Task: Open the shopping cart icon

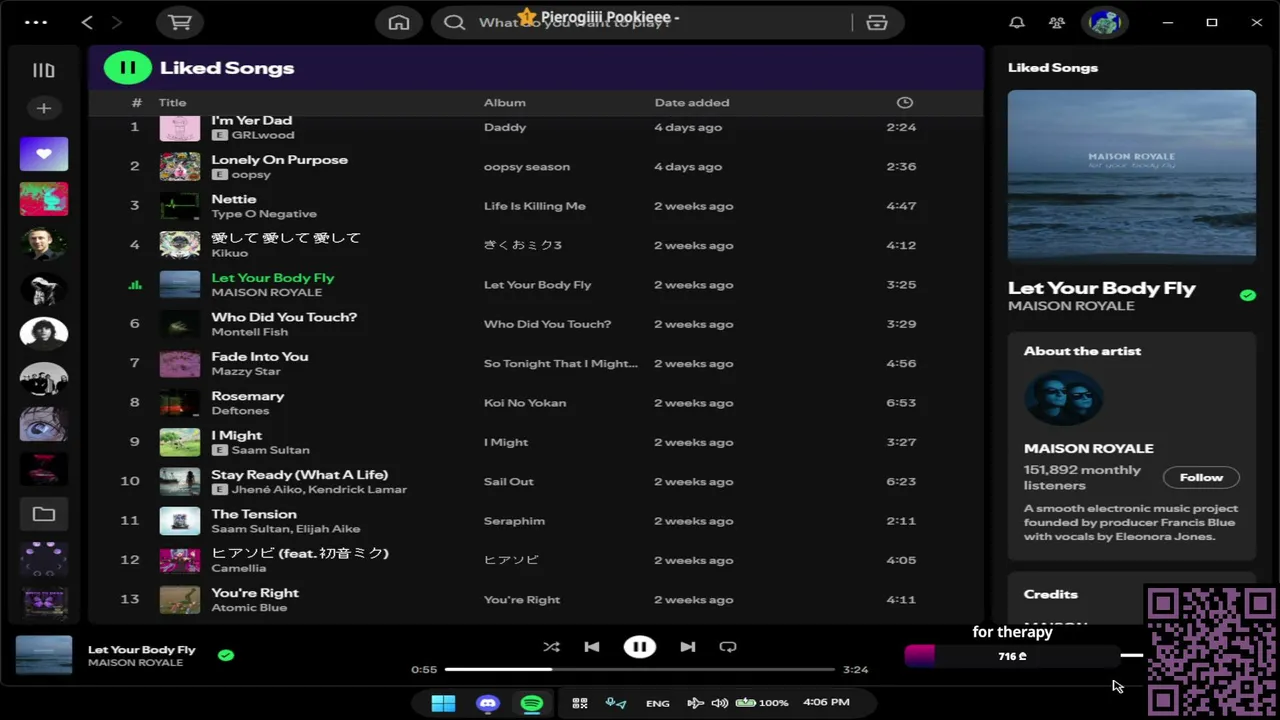Action: tap(180, 22)
